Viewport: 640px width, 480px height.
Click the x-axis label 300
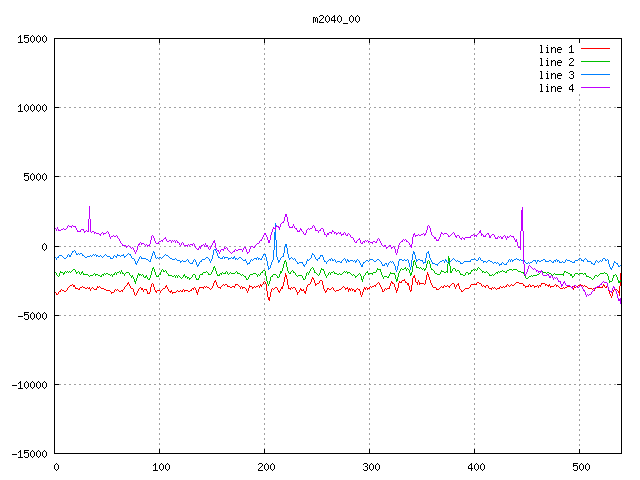pyautogui.click(x=371, y=467)
